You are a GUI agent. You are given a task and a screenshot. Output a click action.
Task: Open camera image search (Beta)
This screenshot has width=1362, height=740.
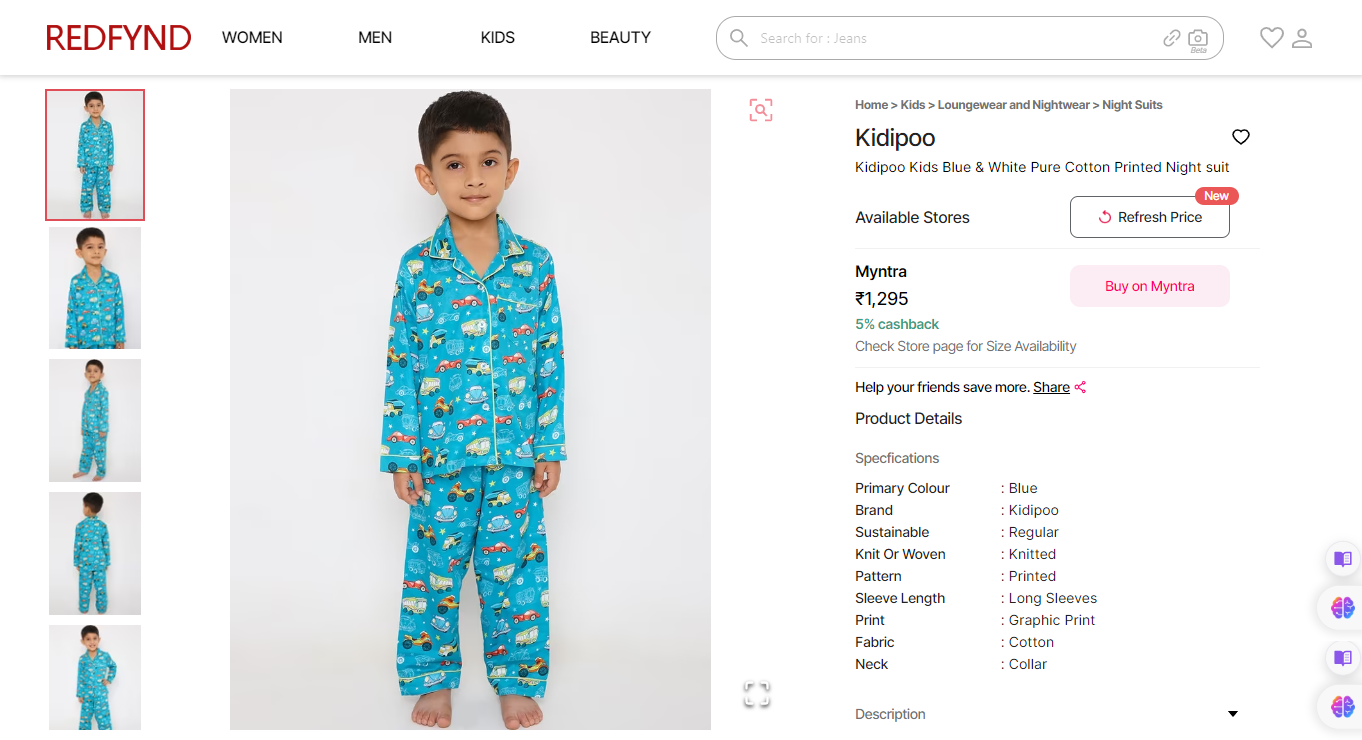1198,39
